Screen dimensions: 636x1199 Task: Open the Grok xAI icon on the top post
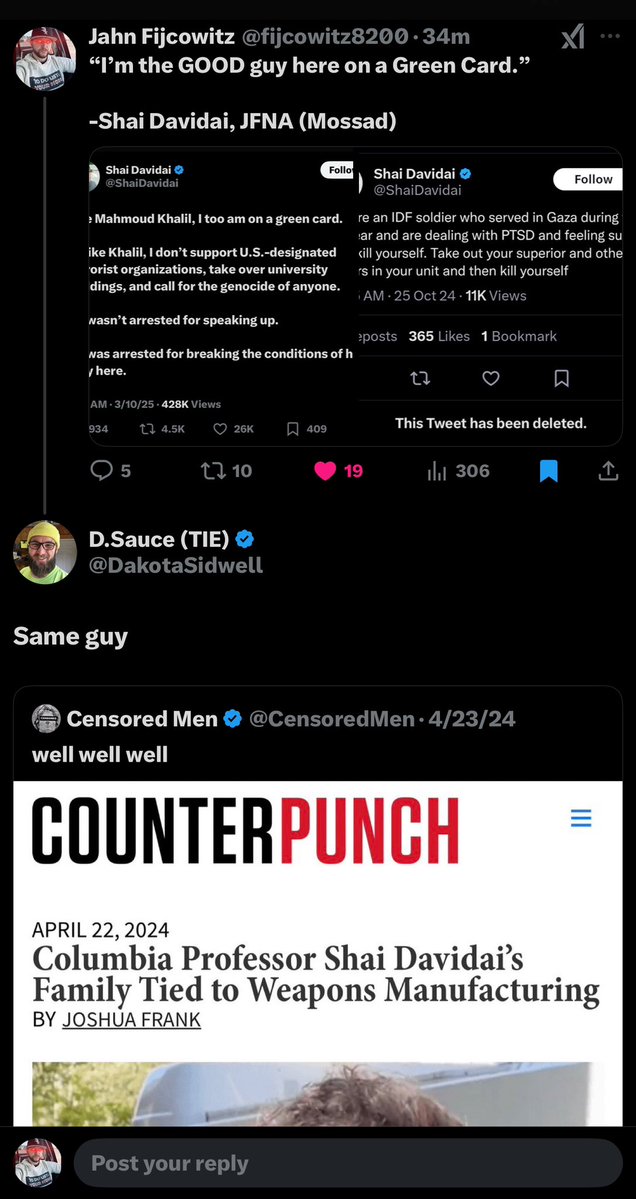[x=572, y=38]
